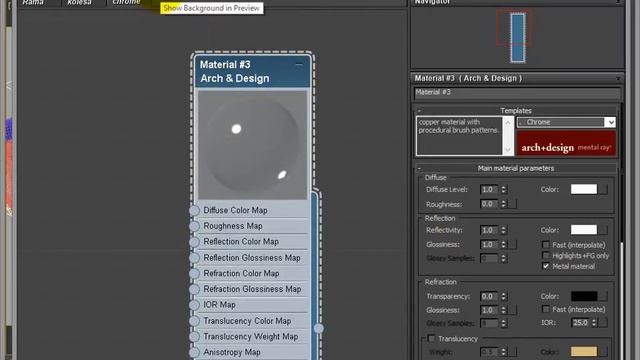Image resolution: width=640 pixels, height=360 pixels.
Task: Click the Diffuse Level value field
Action: [489, 189]
